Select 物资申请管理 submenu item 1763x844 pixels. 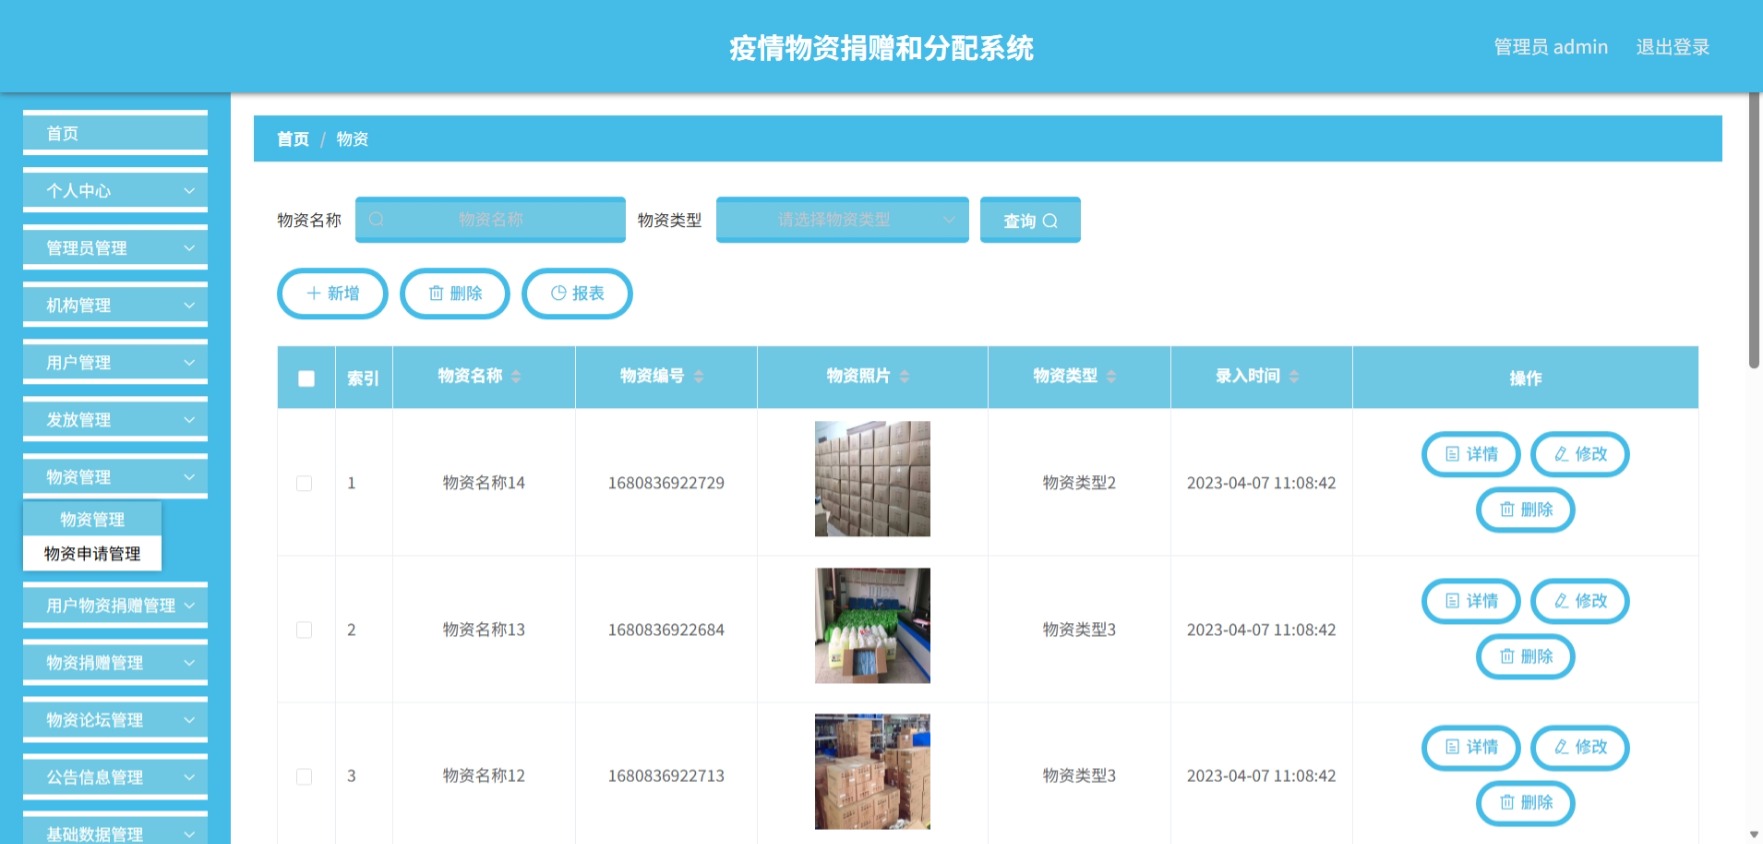tap(92, 553)
